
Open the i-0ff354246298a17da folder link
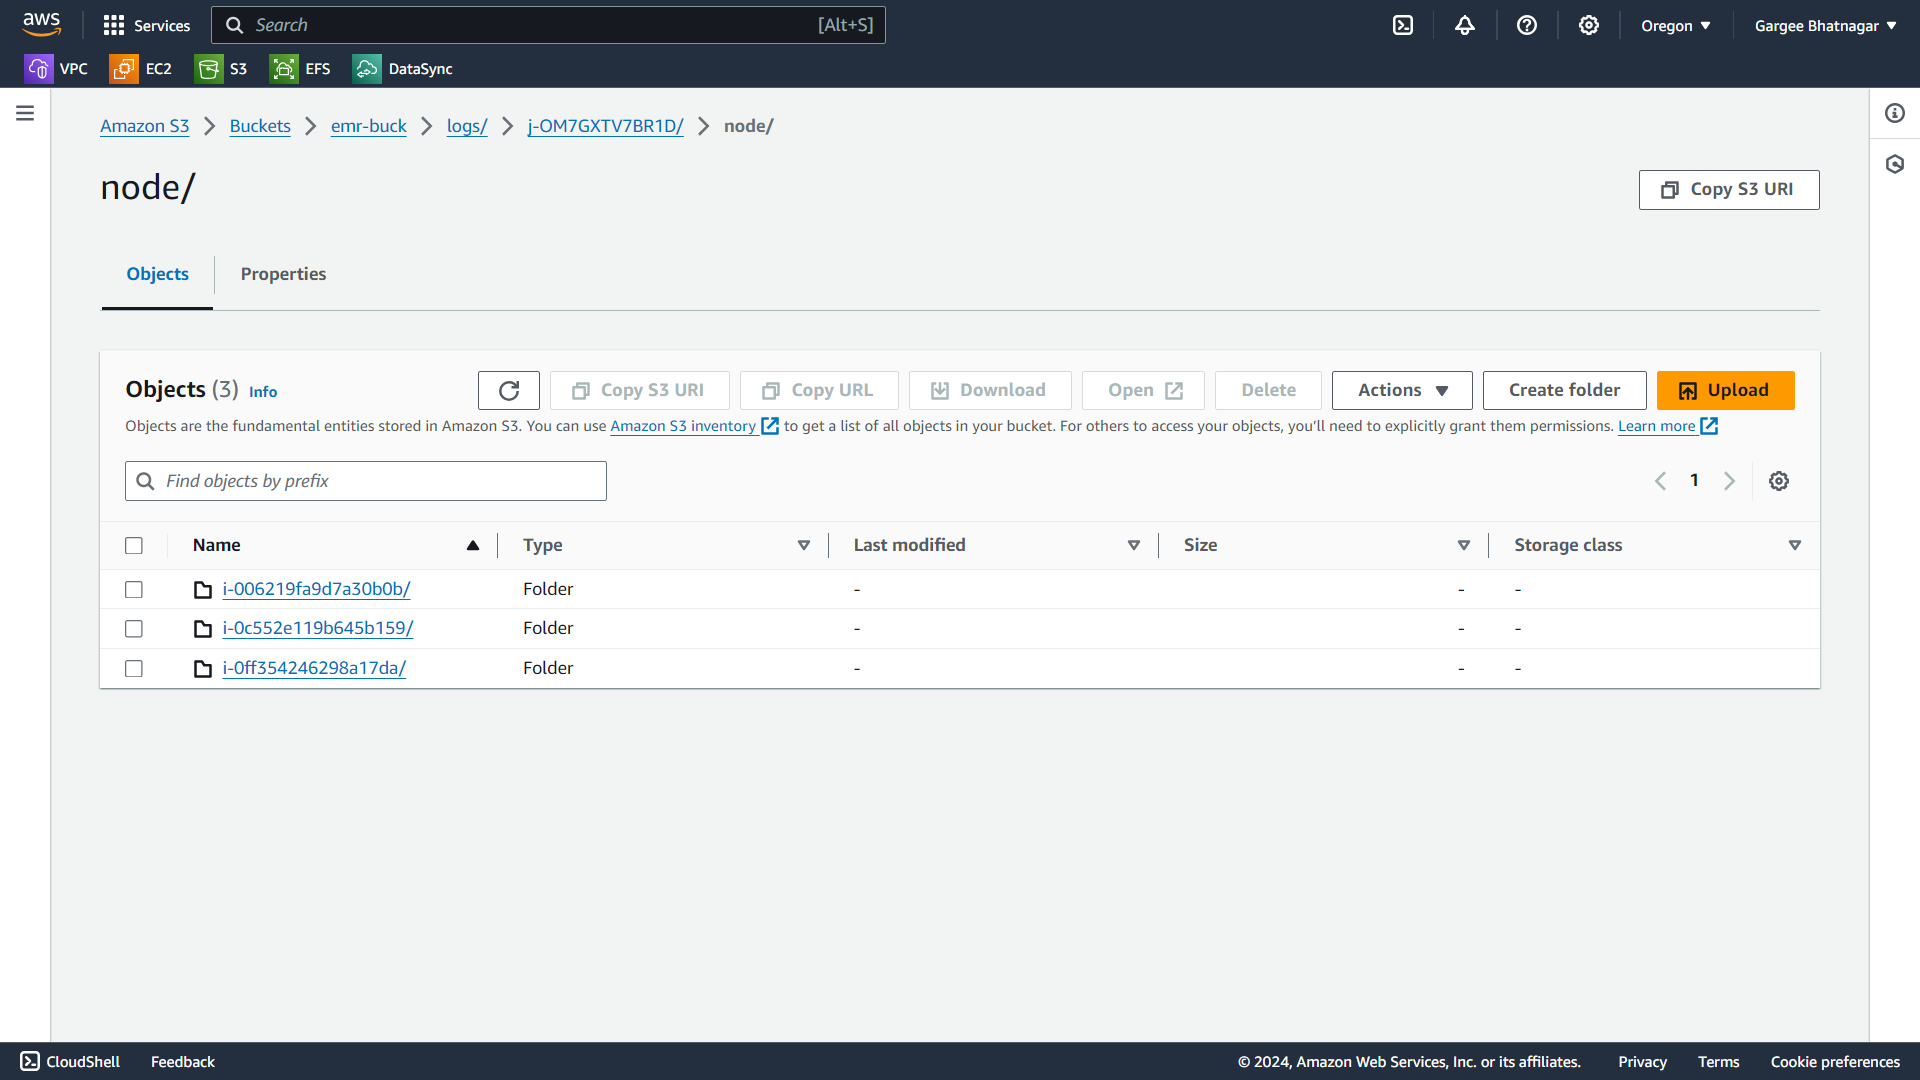314,668
